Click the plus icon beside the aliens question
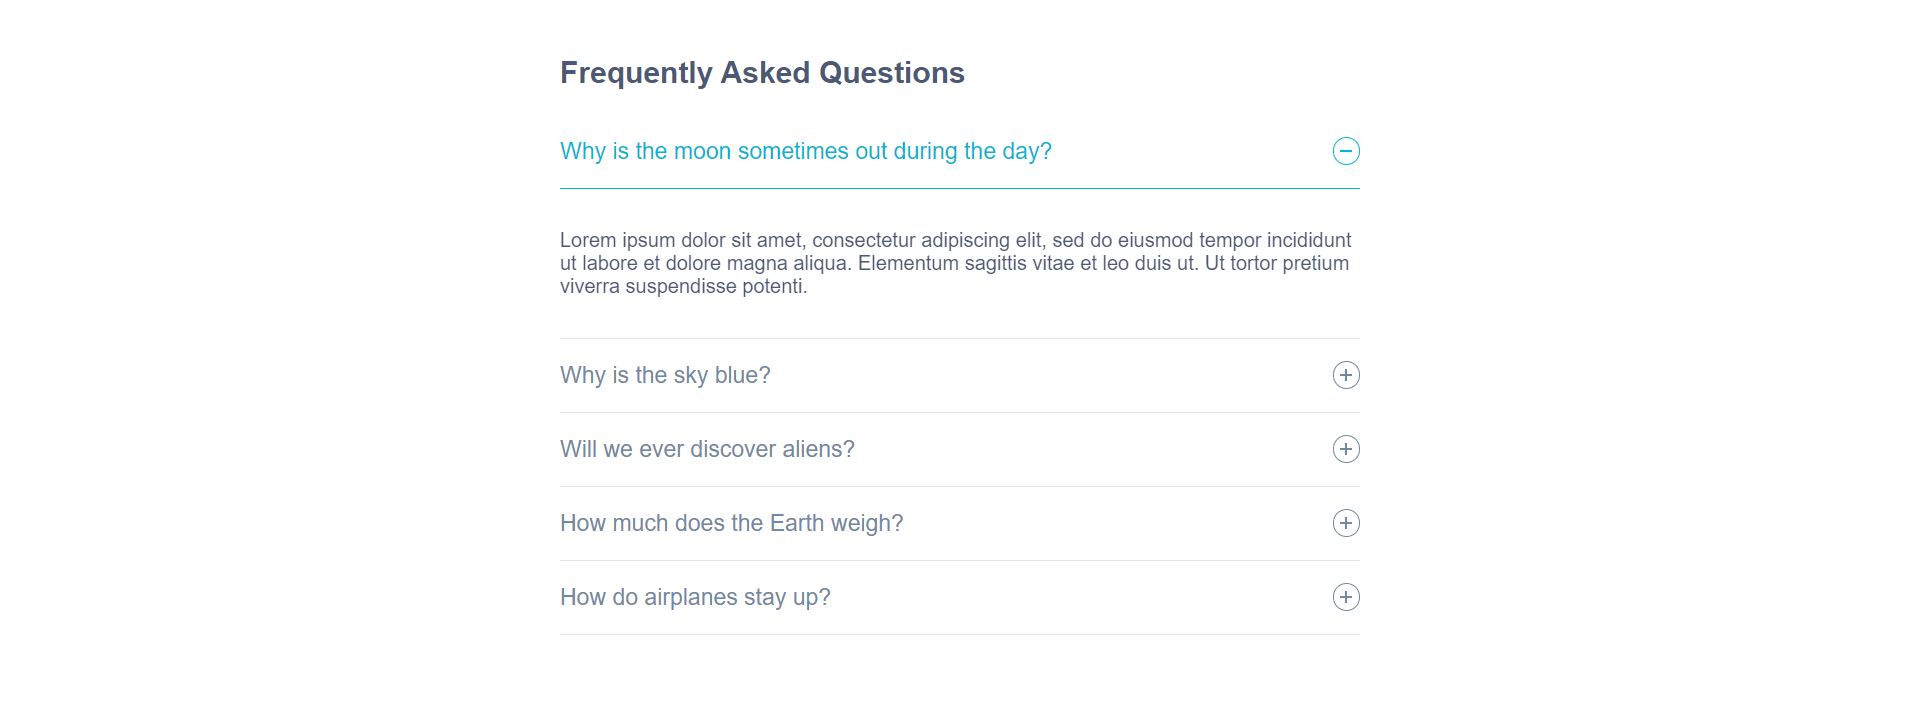Image resolution: width=1920 pixels, height=701 pixels. point(1346,449)
